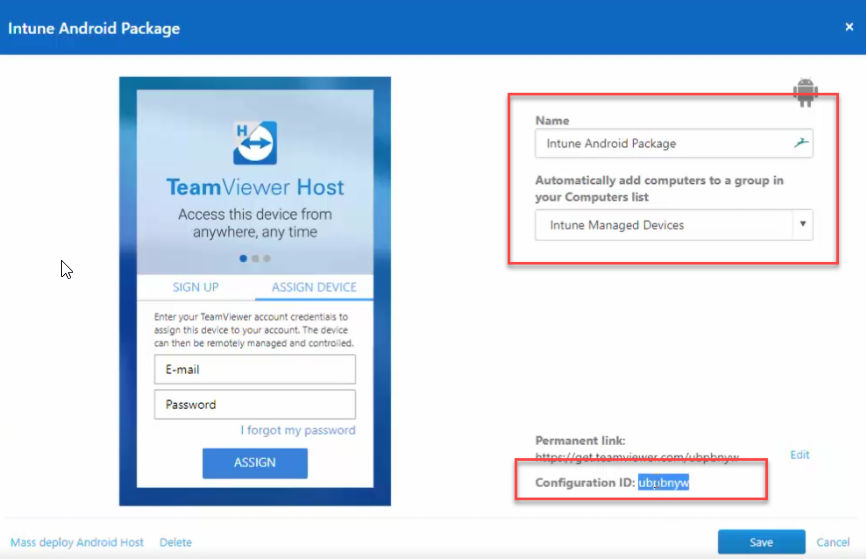Screen dimensions: 866x559
Task: Click the Android robot icon
Action: point(805,92)
